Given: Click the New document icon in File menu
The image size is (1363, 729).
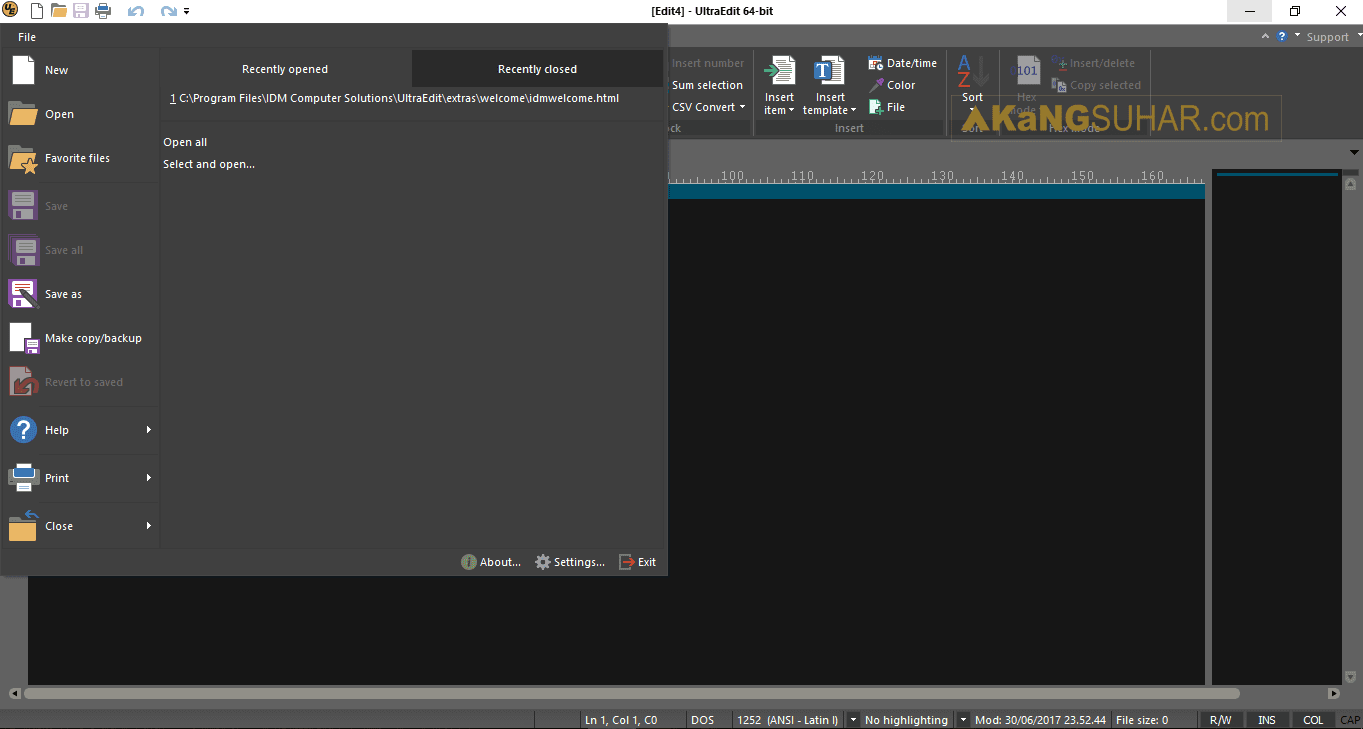Looking at the screenshot, I should (x=23, y=70).
